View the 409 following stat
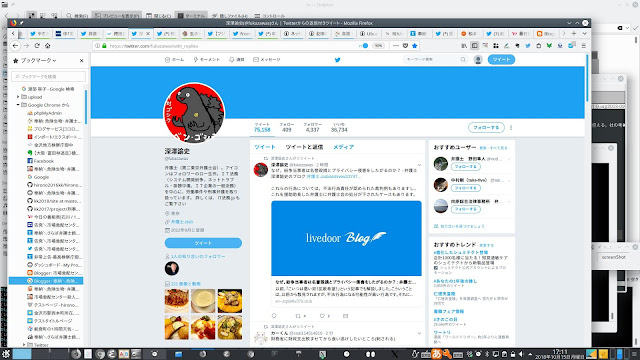Viewport: 640px width, 360px height. (287, 127)
